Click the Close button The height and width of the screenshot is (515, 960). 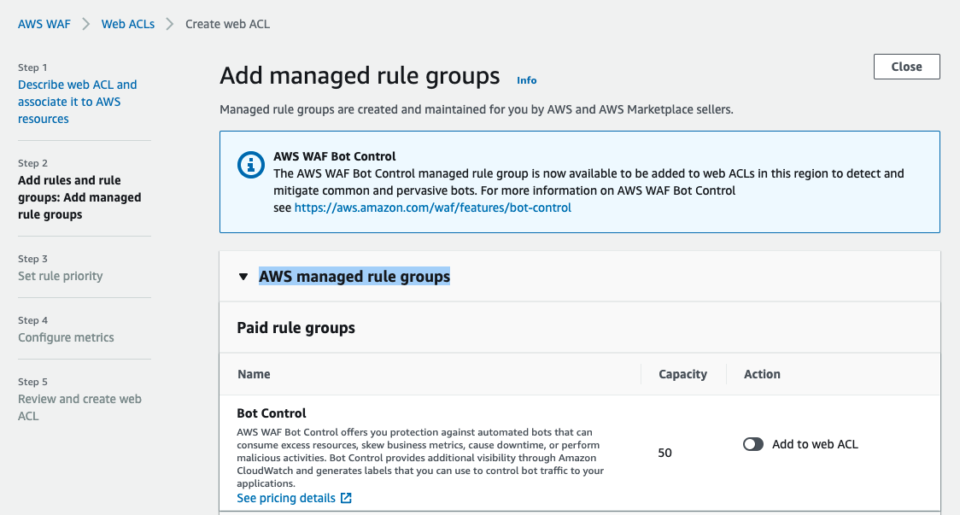pos(907,67)
